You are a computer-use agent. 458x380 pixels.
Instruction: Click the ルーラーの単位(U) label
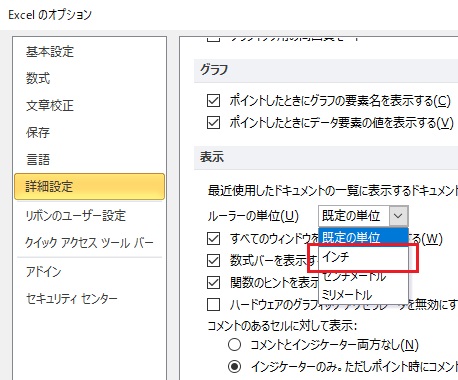pos(253,216)
